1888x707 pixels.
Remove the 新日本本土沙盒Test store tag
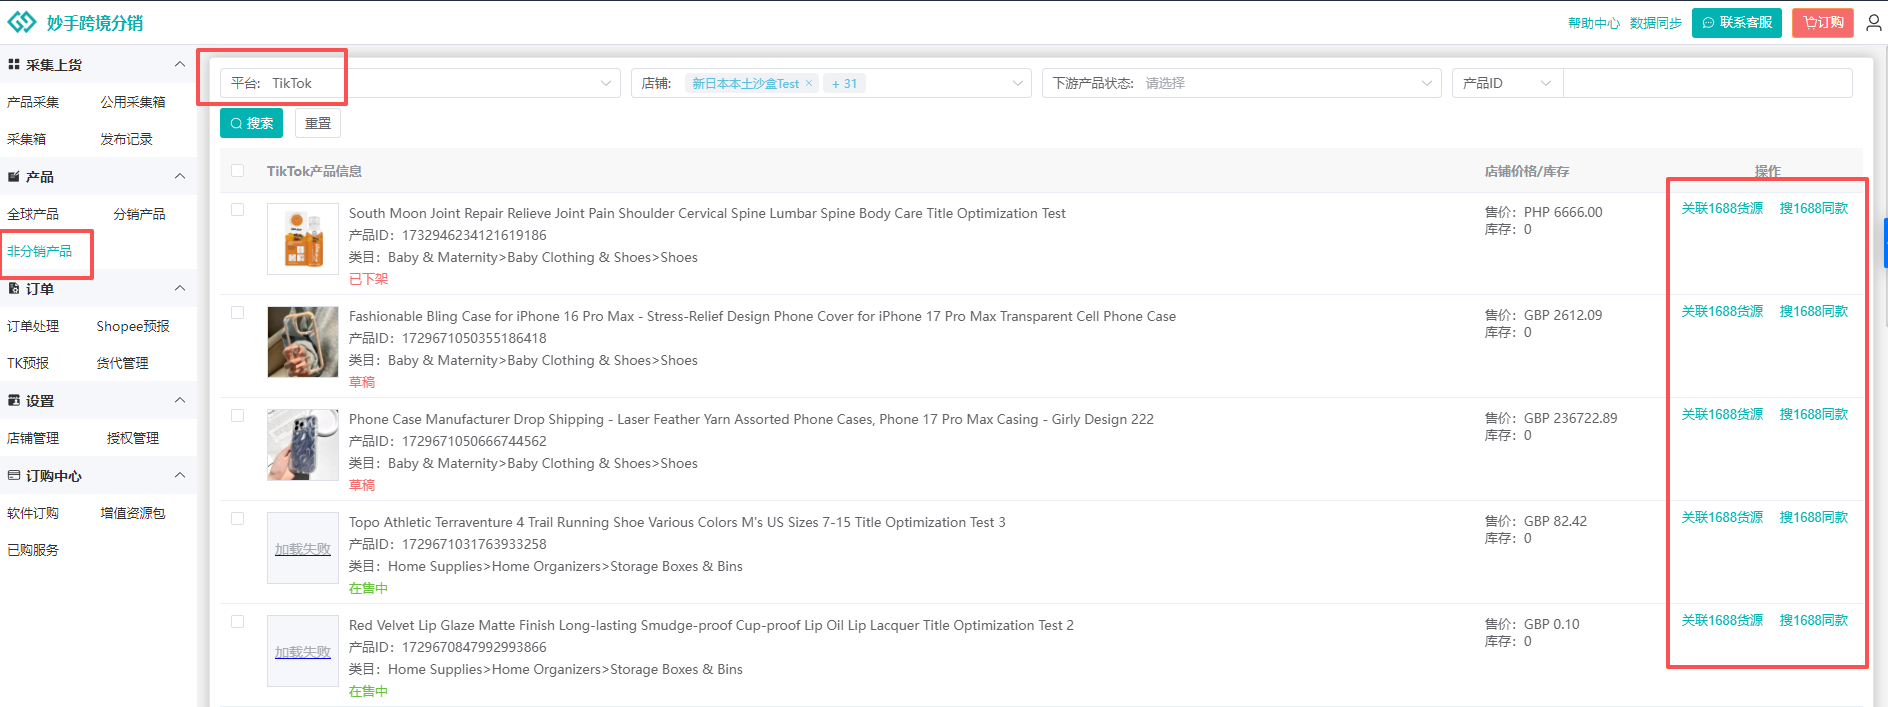[808, 83]
